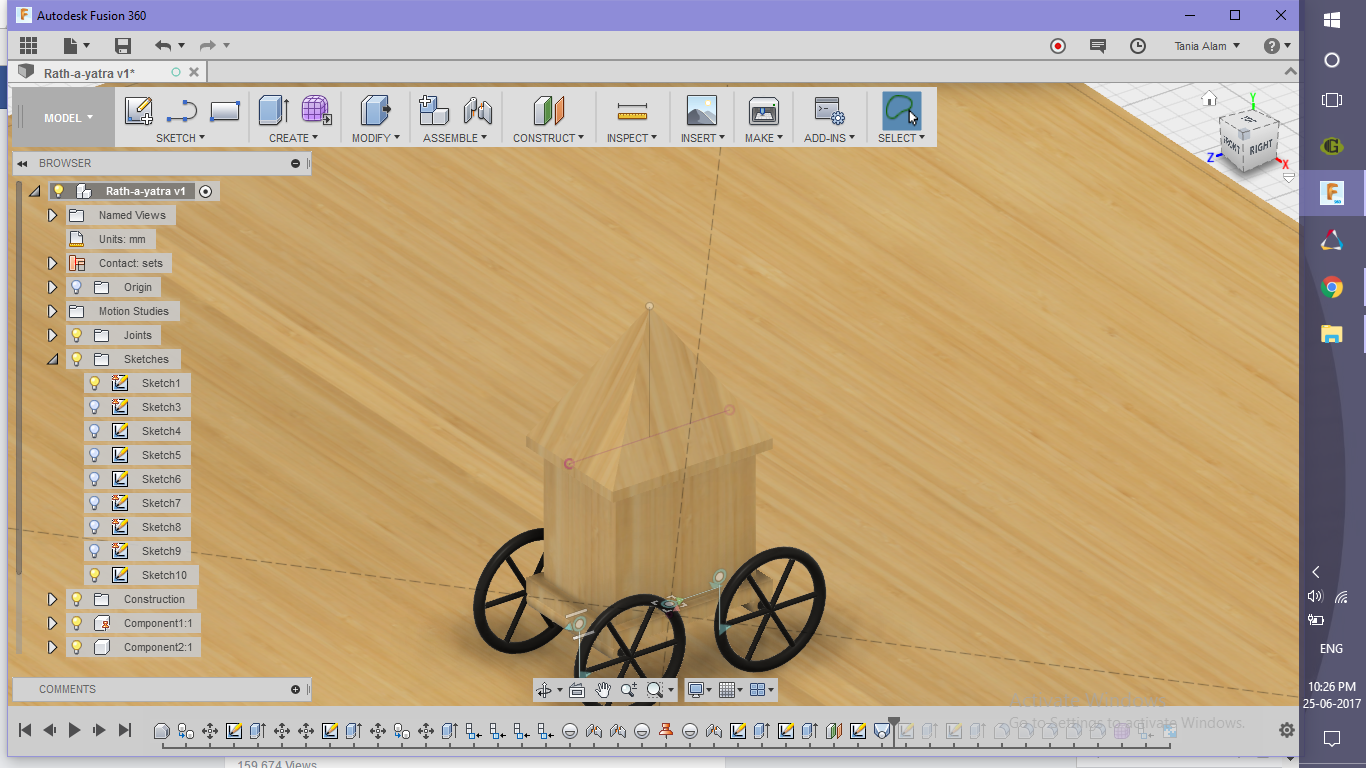Select the 3D Print make icon

[763, 110]
